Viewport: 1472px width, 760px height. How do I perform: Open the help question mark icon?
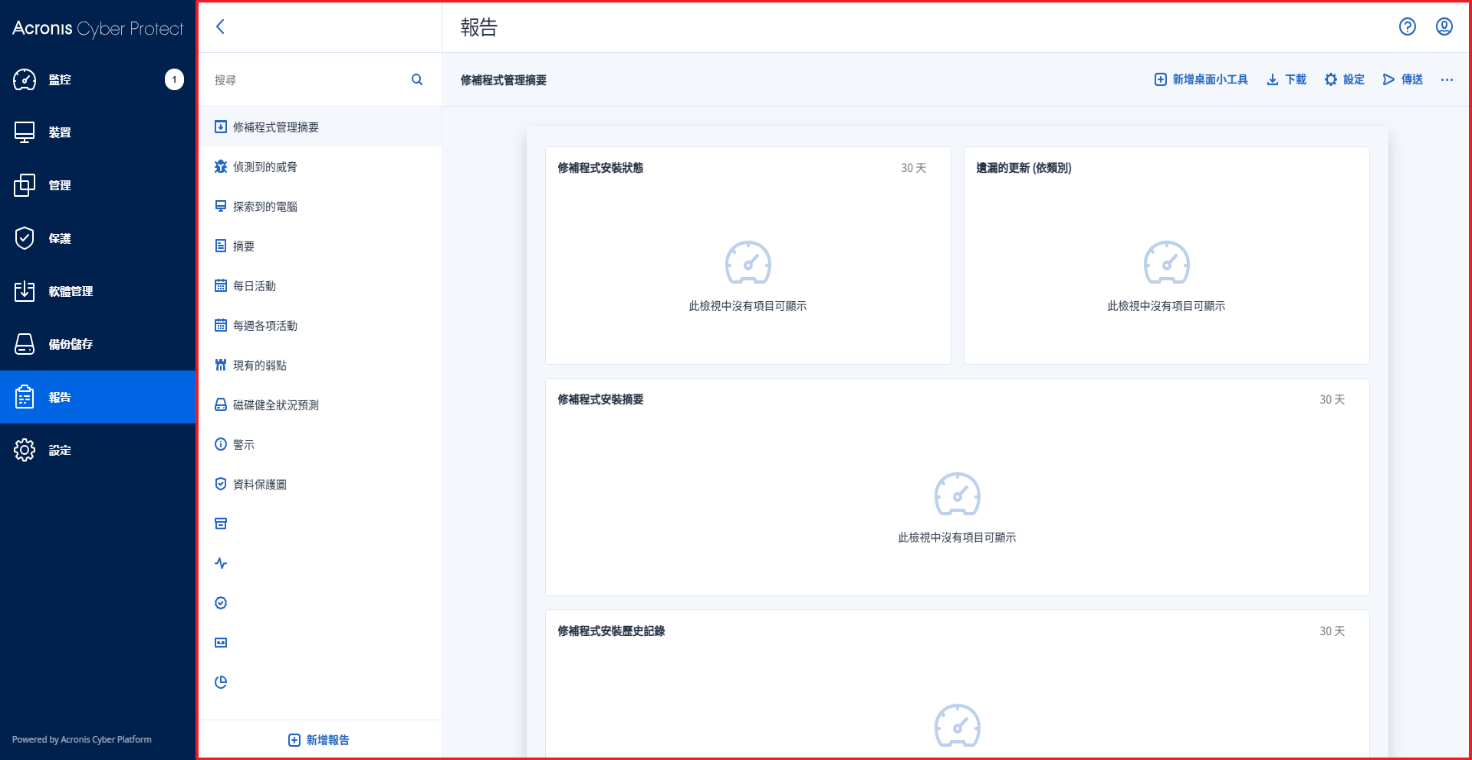[x=1408, y=27]
